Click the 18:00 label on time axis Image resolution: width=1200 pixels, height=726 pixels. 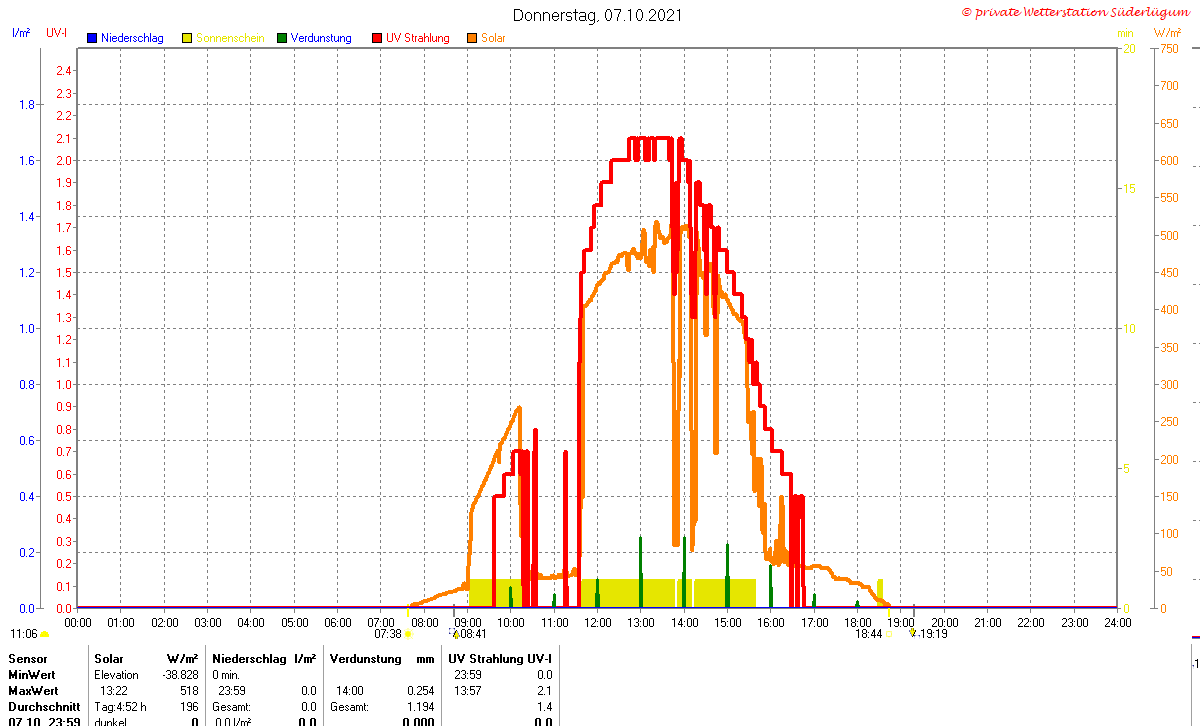(x=858, y=622)
